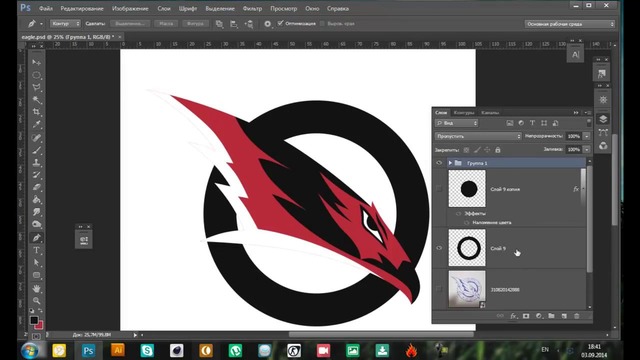Filter layers by pixel type icon
This screenshot has width=640, height=360.
coord(510,123)
